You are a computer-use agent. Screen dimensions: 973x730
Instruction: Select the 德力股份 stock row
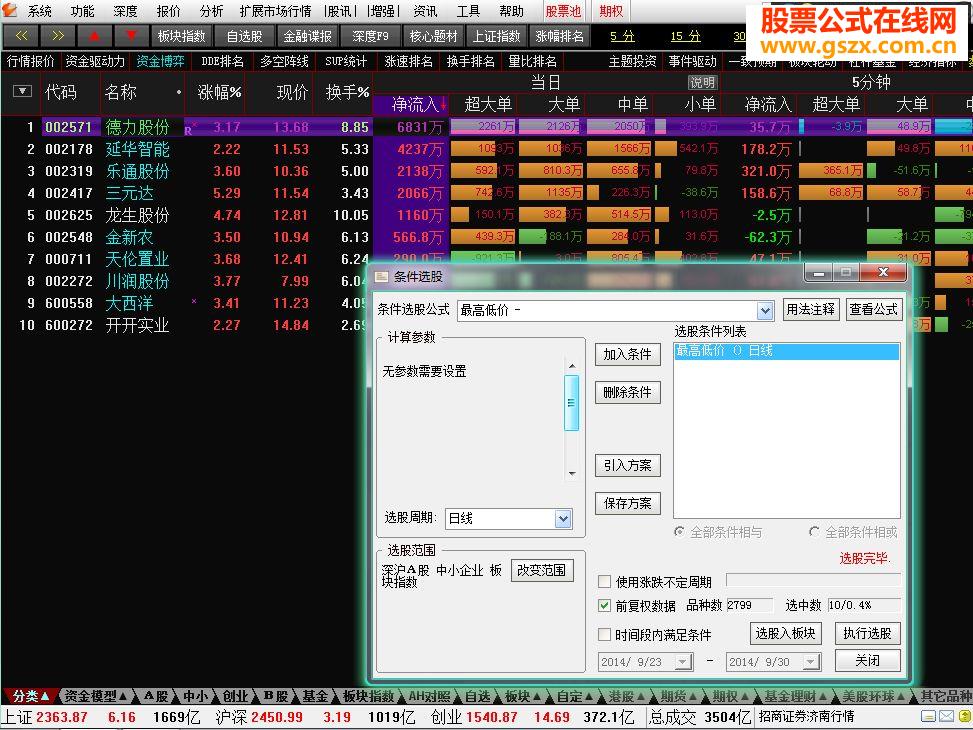486,127
